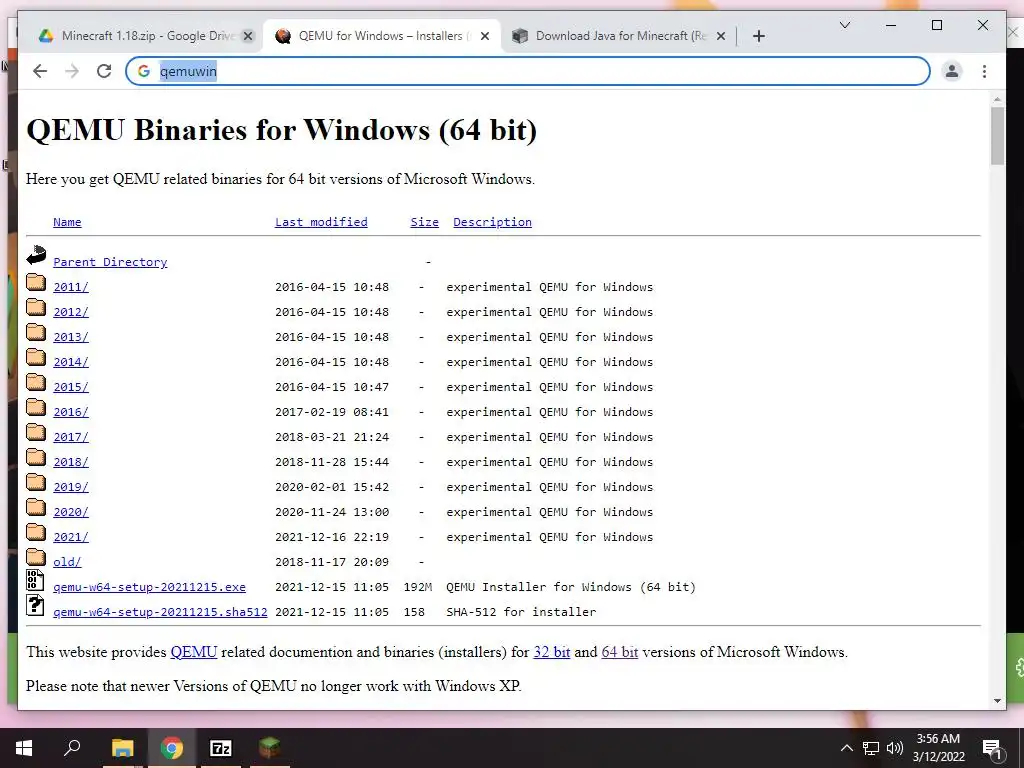Image resolution: width=1024 pixels, height=768 pixels.
Task: Open the volume speaker tray icon
Action: 895,748
